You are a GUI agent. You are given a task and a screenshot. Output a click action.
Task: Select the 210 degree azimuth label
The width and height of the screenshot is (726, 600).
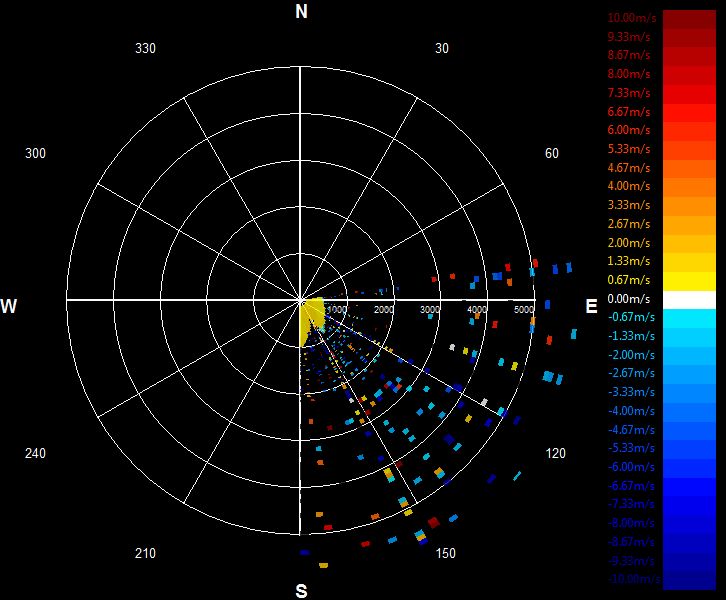coord(145,553)
